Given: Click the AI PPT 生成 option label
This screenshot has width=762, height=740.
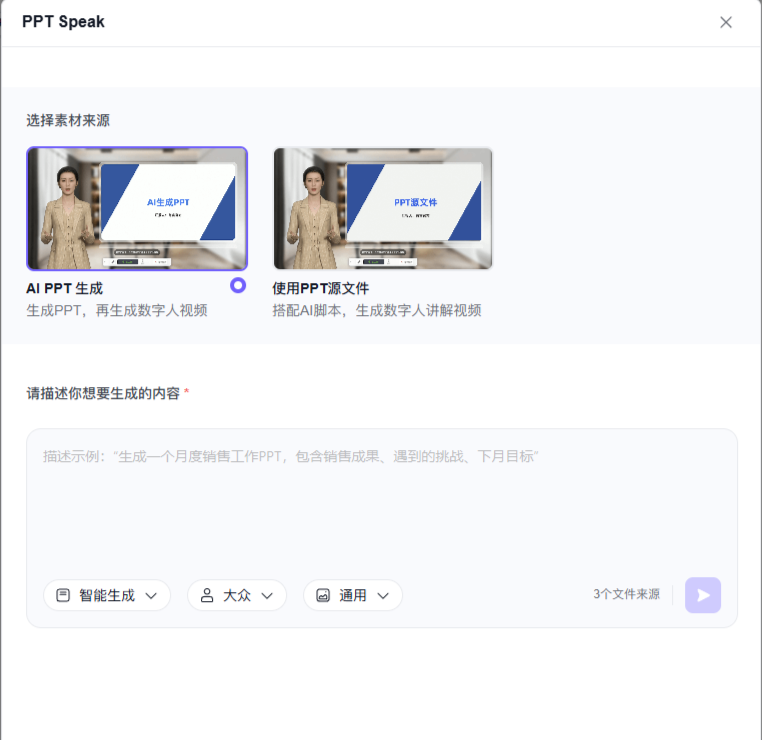Looking at the screenshot, I should (65, 288).
